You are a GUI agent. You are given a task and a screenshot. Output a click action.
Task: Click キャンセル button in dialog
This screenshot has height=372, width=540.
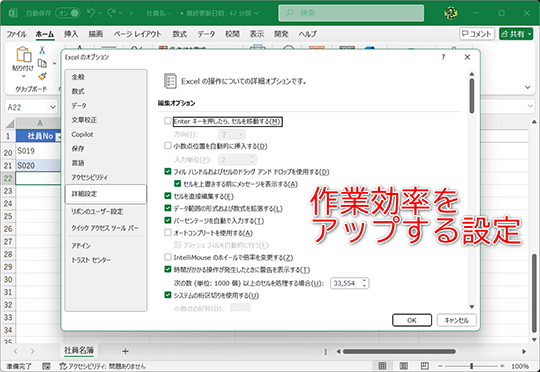[457, 320]
